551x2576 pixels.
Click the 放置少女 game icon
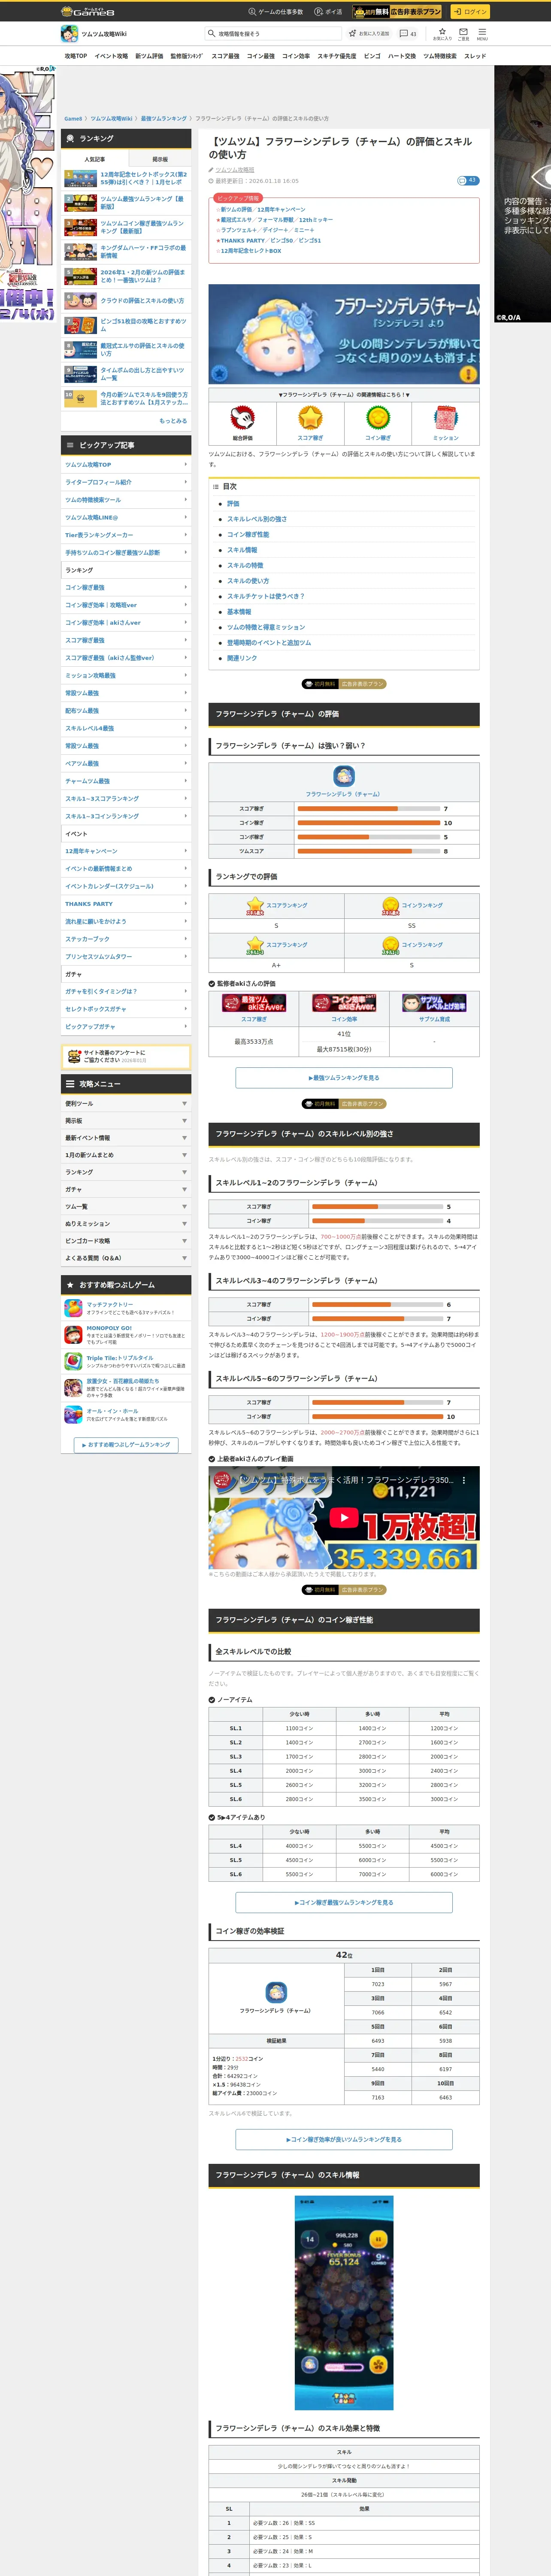pyautogui.click(x=73, y=1388)
